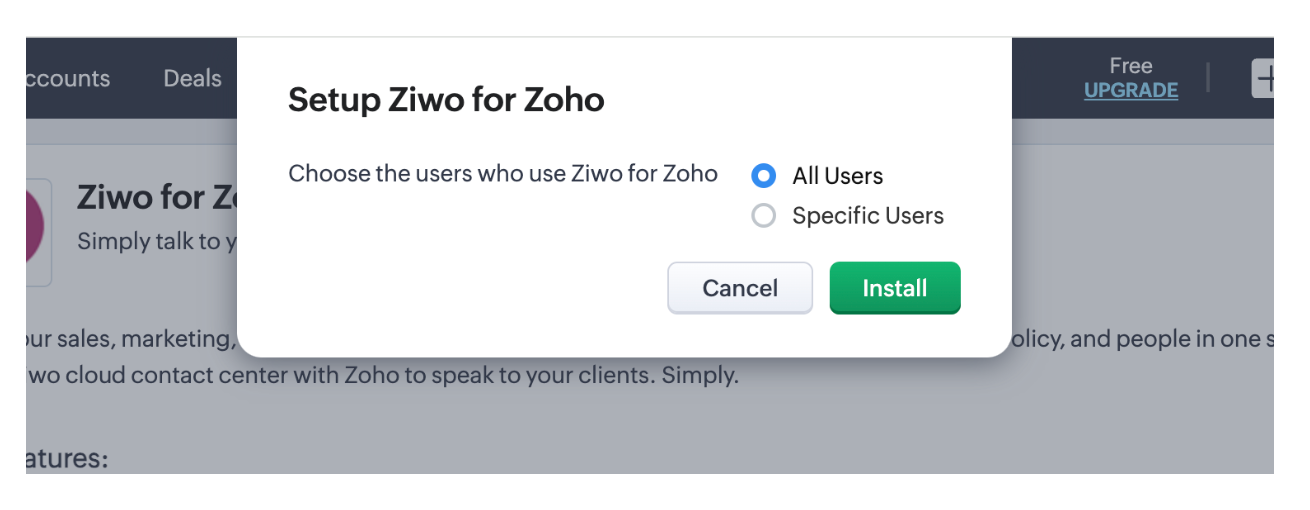Dismiss the setup dialog with Cancel
1310x510 pixels.
(x=740, y=288)
